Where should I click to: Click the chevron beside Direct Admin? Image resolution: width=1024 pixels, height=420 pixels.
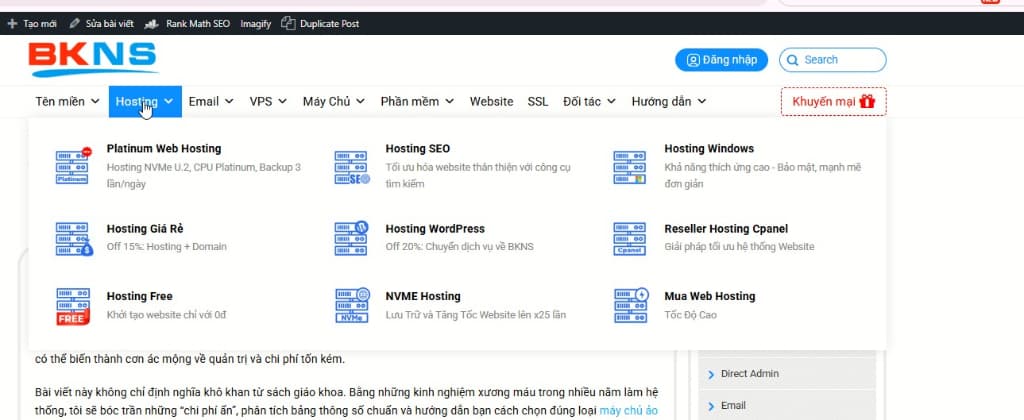point(711,374)
